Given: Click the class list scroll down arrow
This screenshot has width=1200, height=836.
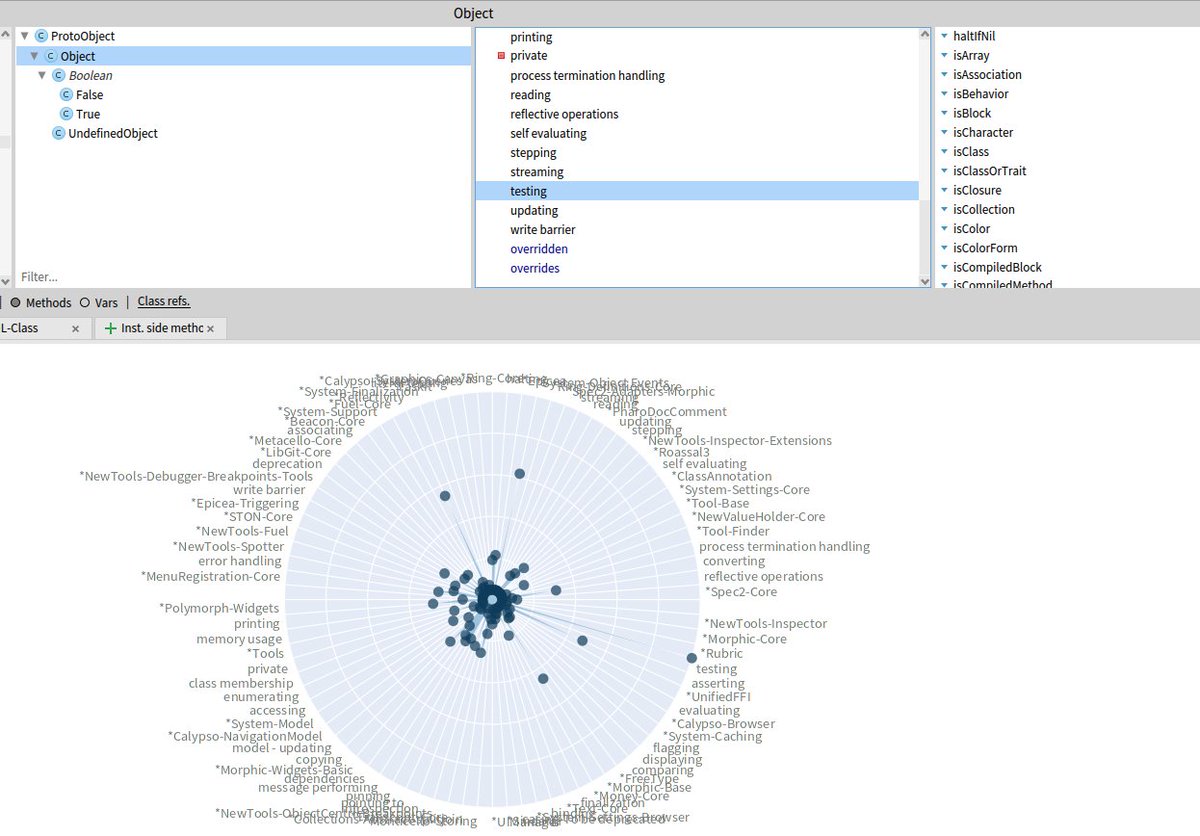Looking at the screenshot, I should click(x=6, y=282).
